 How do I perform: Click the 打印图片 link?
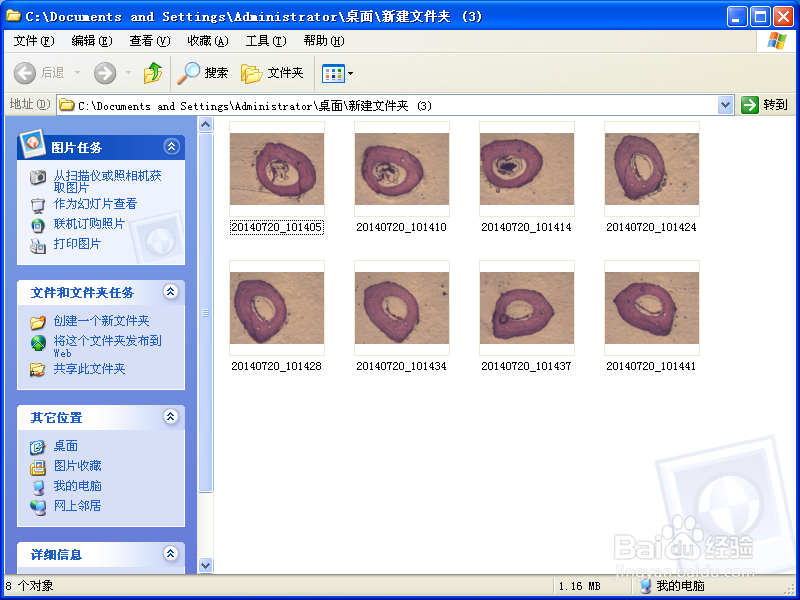coord(78,244)
